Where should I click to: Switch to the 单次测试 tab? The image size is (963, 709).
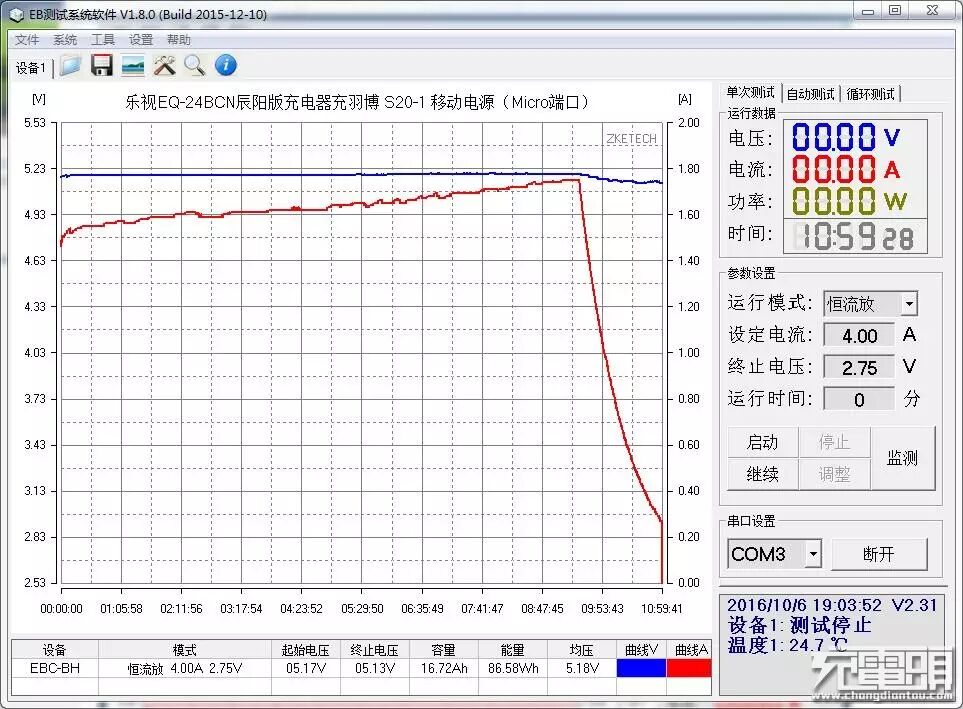coord(751,93)
